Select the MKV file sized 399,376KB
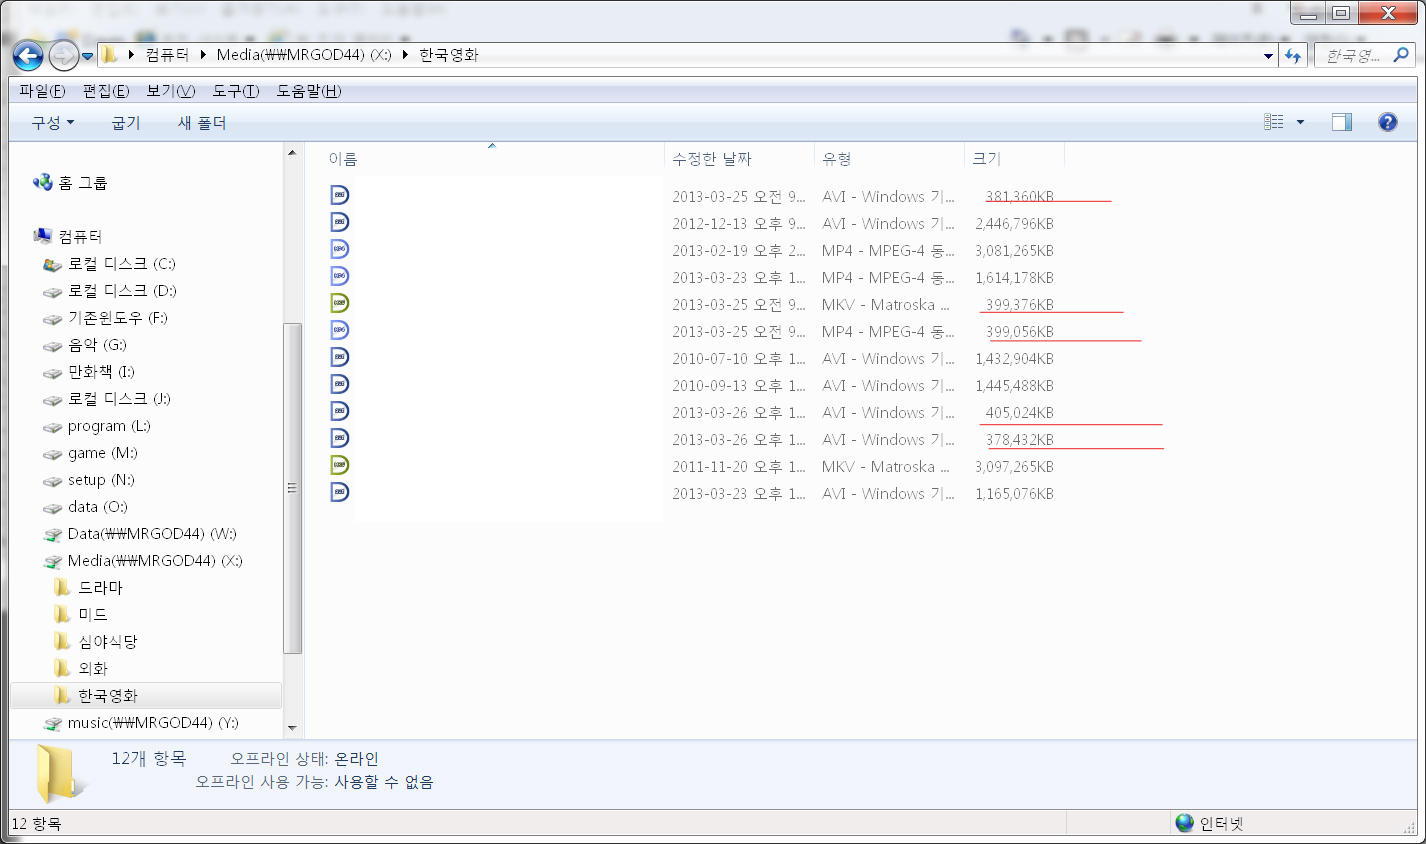 [692, 304]
